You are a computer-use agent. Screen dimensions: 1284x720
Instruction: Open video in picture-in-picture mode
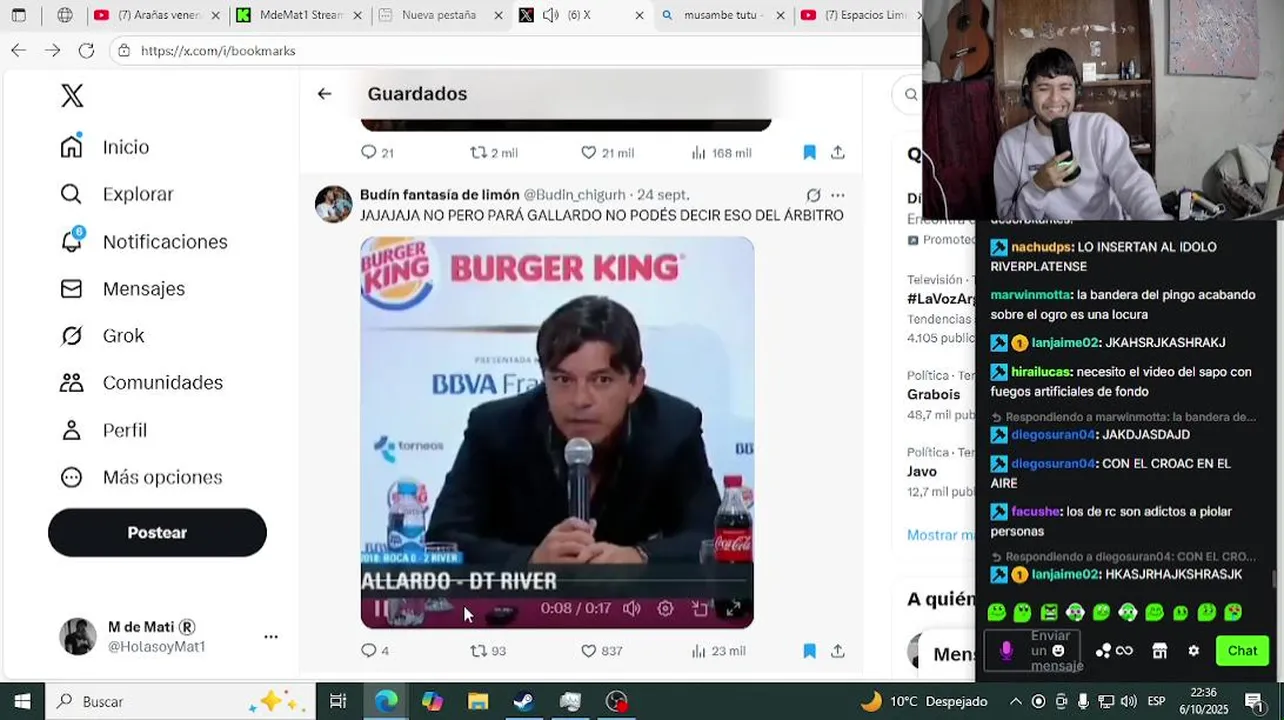pos(700,608)
